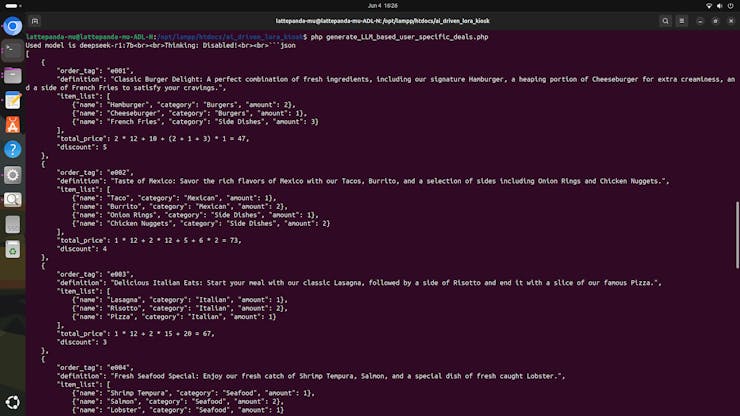
Task: Click the total_price line equal to 73
Action: [x=149, y=240]
